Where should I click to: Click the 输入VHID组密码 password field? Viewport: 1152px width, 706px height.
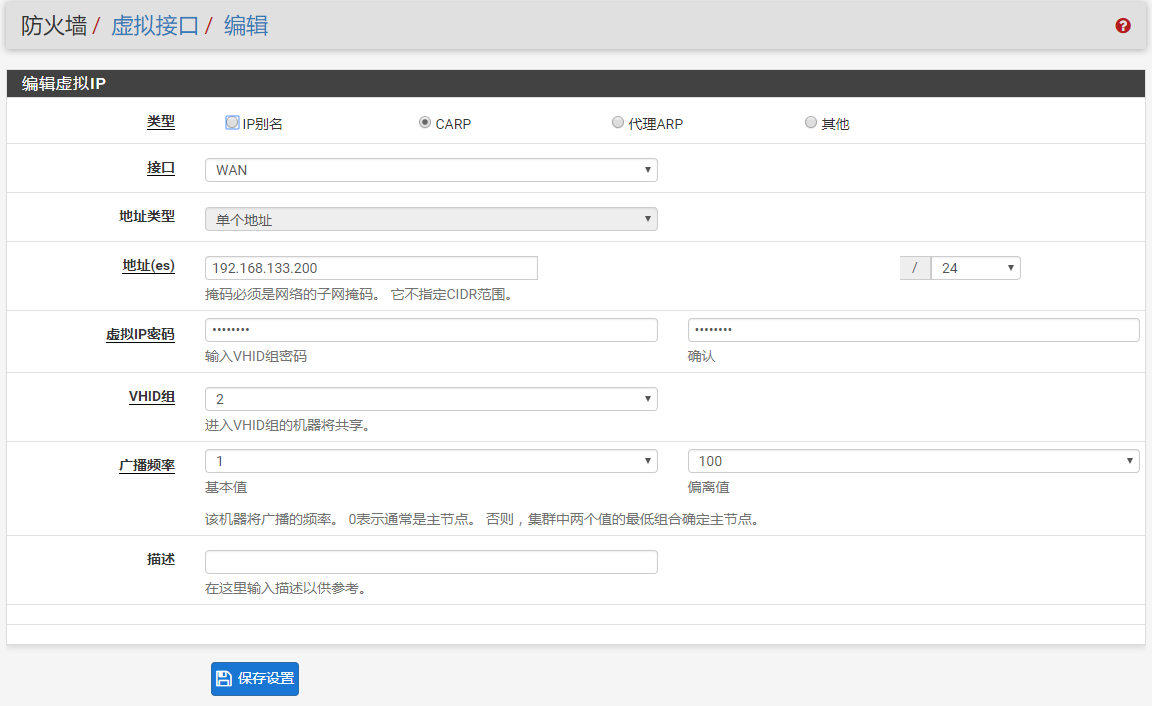click(431, 330)
